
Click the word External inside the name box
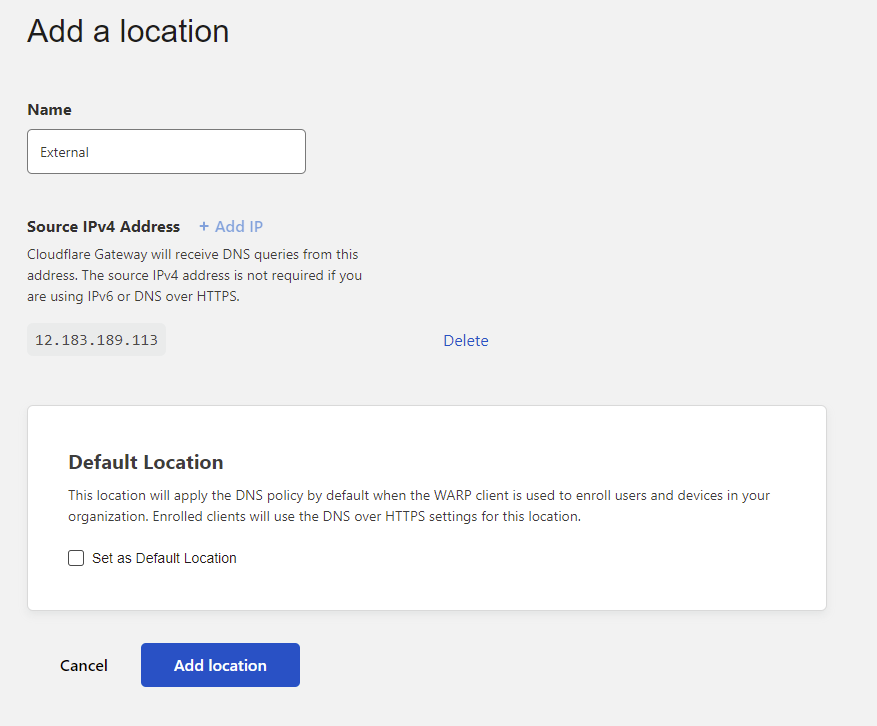pyautogui.click(x=64, y=152)
